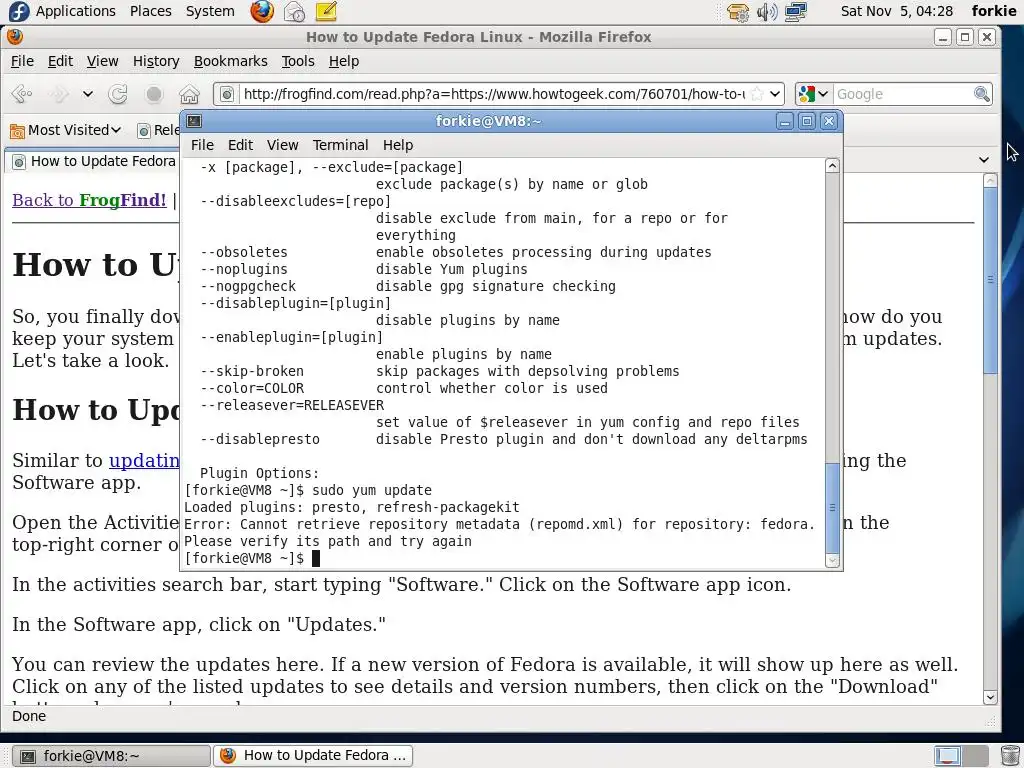The width and height of the screenshot is (1024, 768).
Task: Follow the Back to FrogFind! link
Action: (89, 200)
